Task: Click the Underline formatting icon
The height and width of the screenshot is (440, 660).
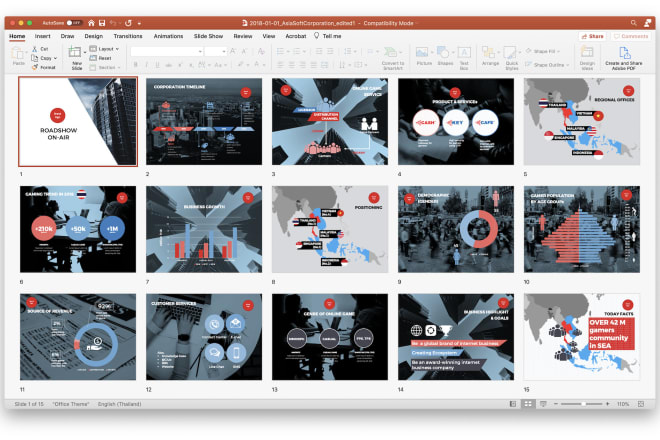Action: (157, 65)
